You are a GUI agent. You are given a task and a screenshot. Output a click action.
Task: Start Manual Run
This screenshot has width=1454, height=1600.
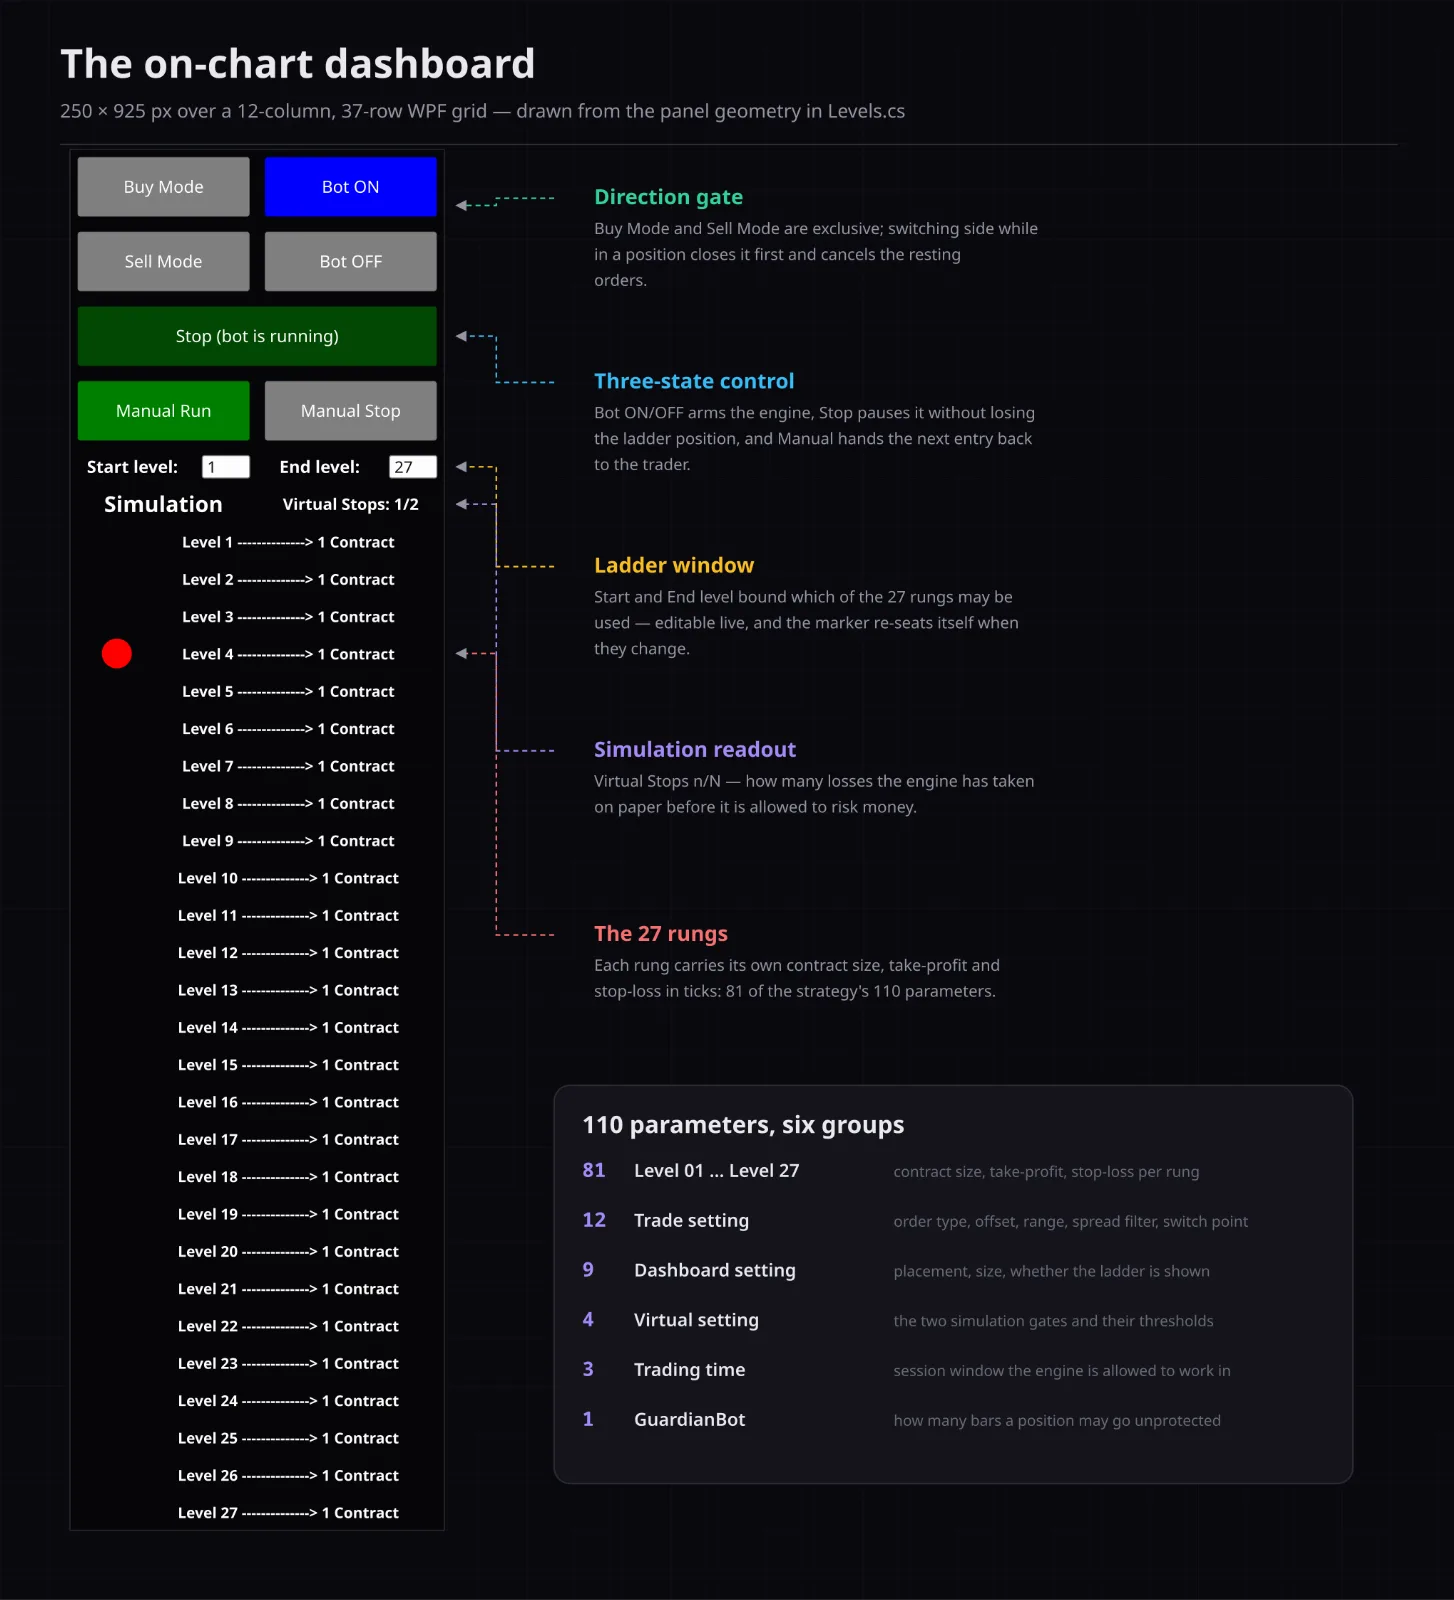coord(163,411)
